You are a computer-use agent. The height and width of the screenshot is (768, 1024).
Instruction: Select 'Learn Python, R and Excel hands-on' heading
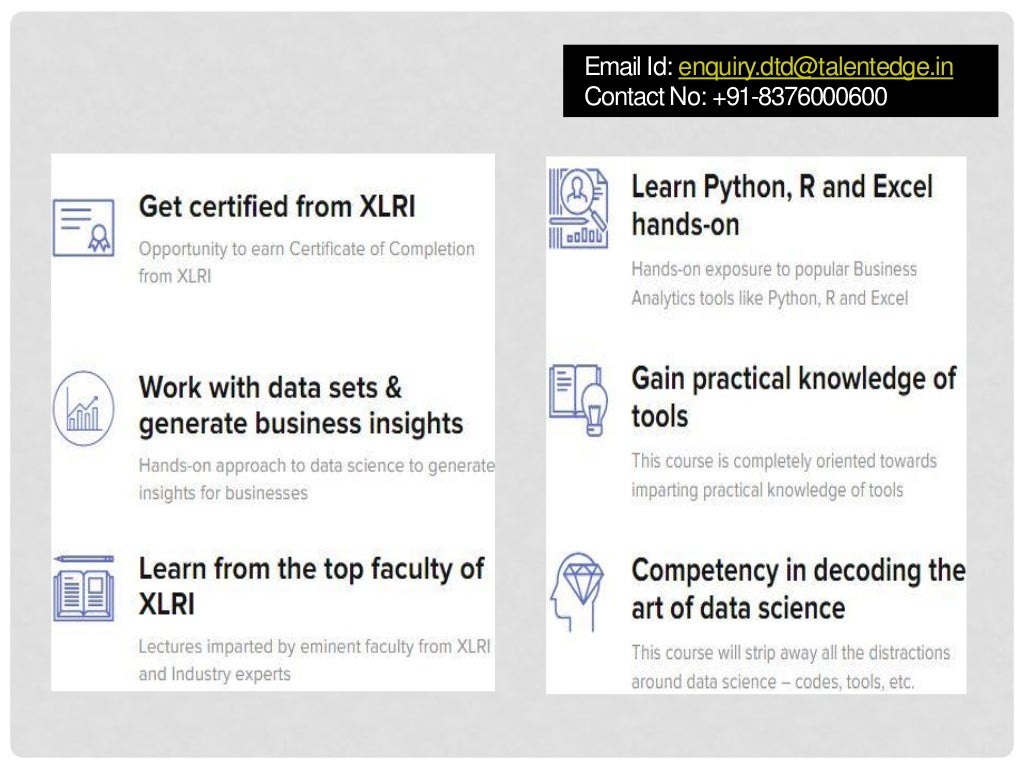[781, 205]
